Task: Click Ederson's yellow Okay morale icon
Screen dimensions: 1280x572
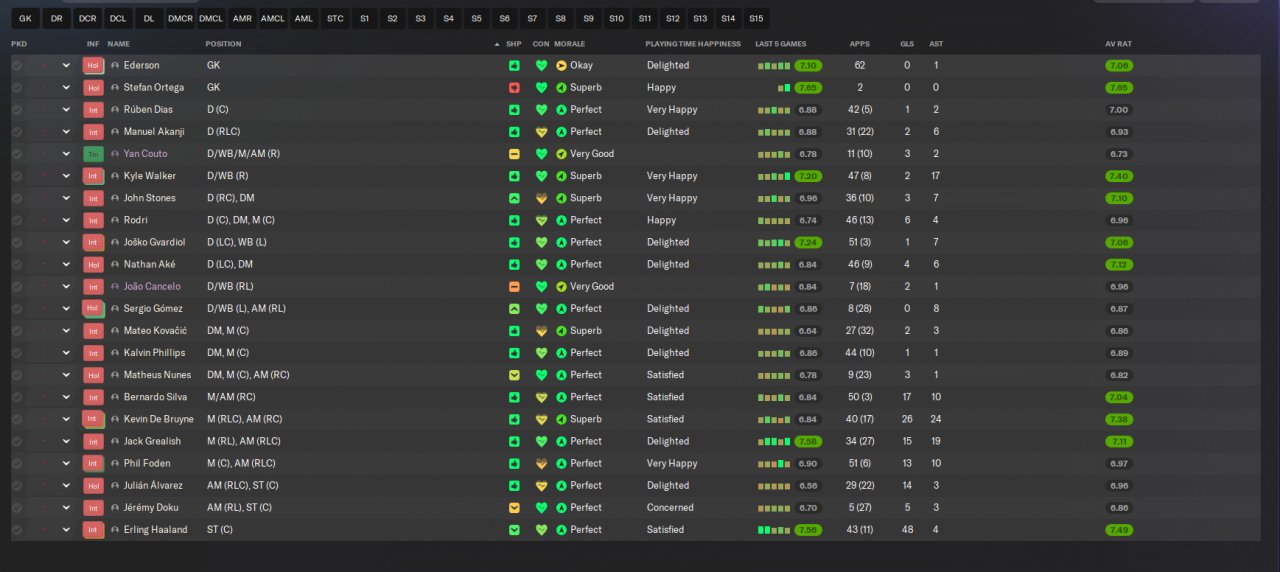Action: tap(561, 66)
